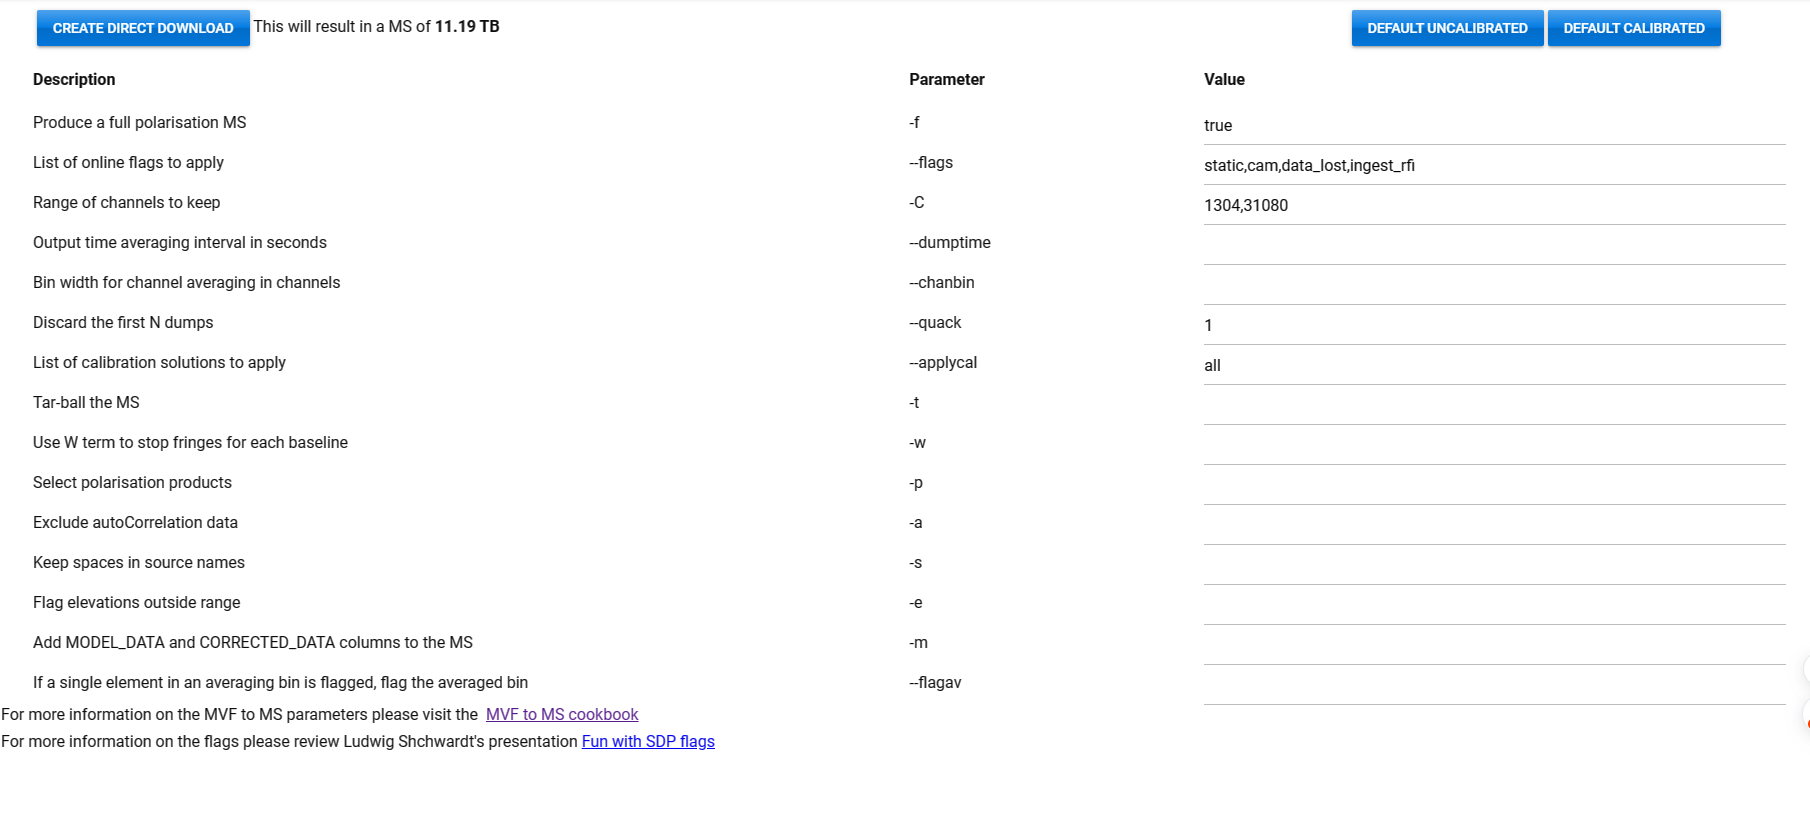Select the DEFAULT CALIBRATED preset
The width and height of the screenshot is (1810, 823).
coord(1634,27)
